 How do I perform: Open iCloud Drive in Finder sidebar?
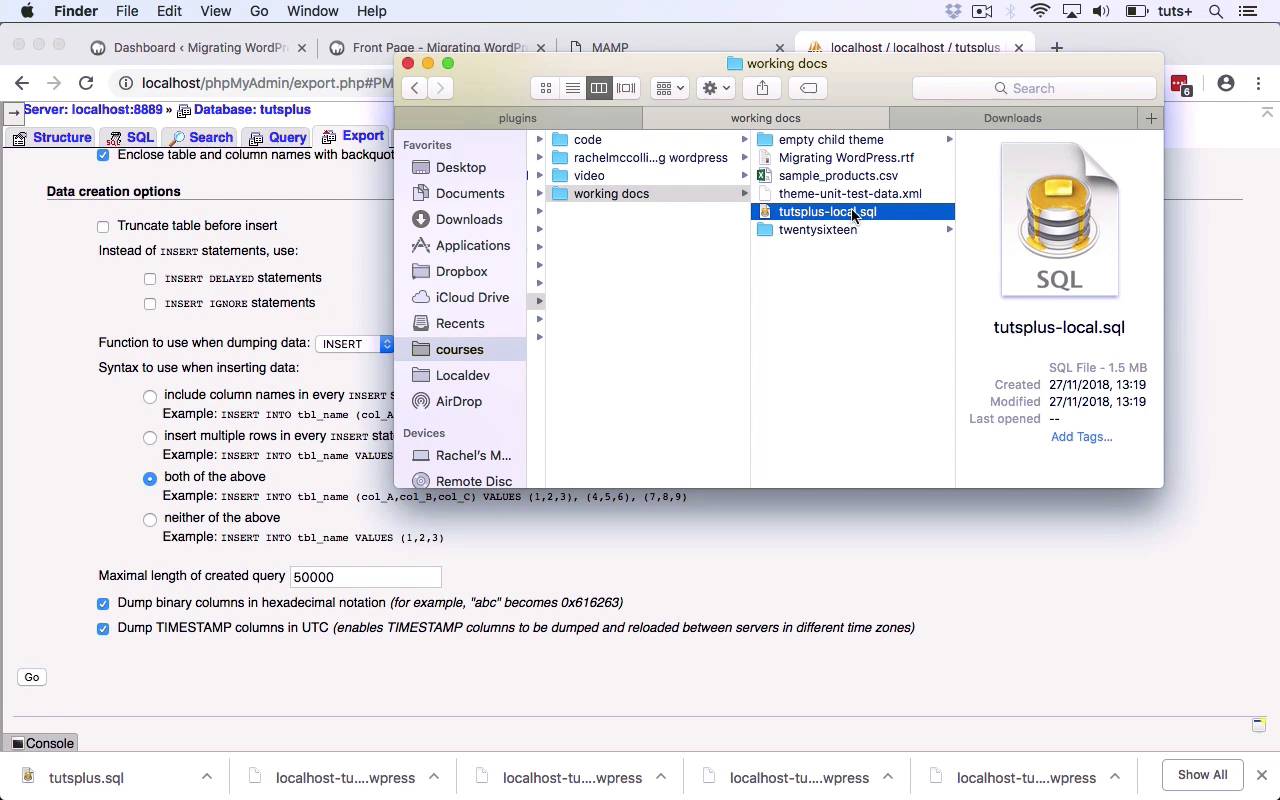pyautogui.click(x=472, y=297)
